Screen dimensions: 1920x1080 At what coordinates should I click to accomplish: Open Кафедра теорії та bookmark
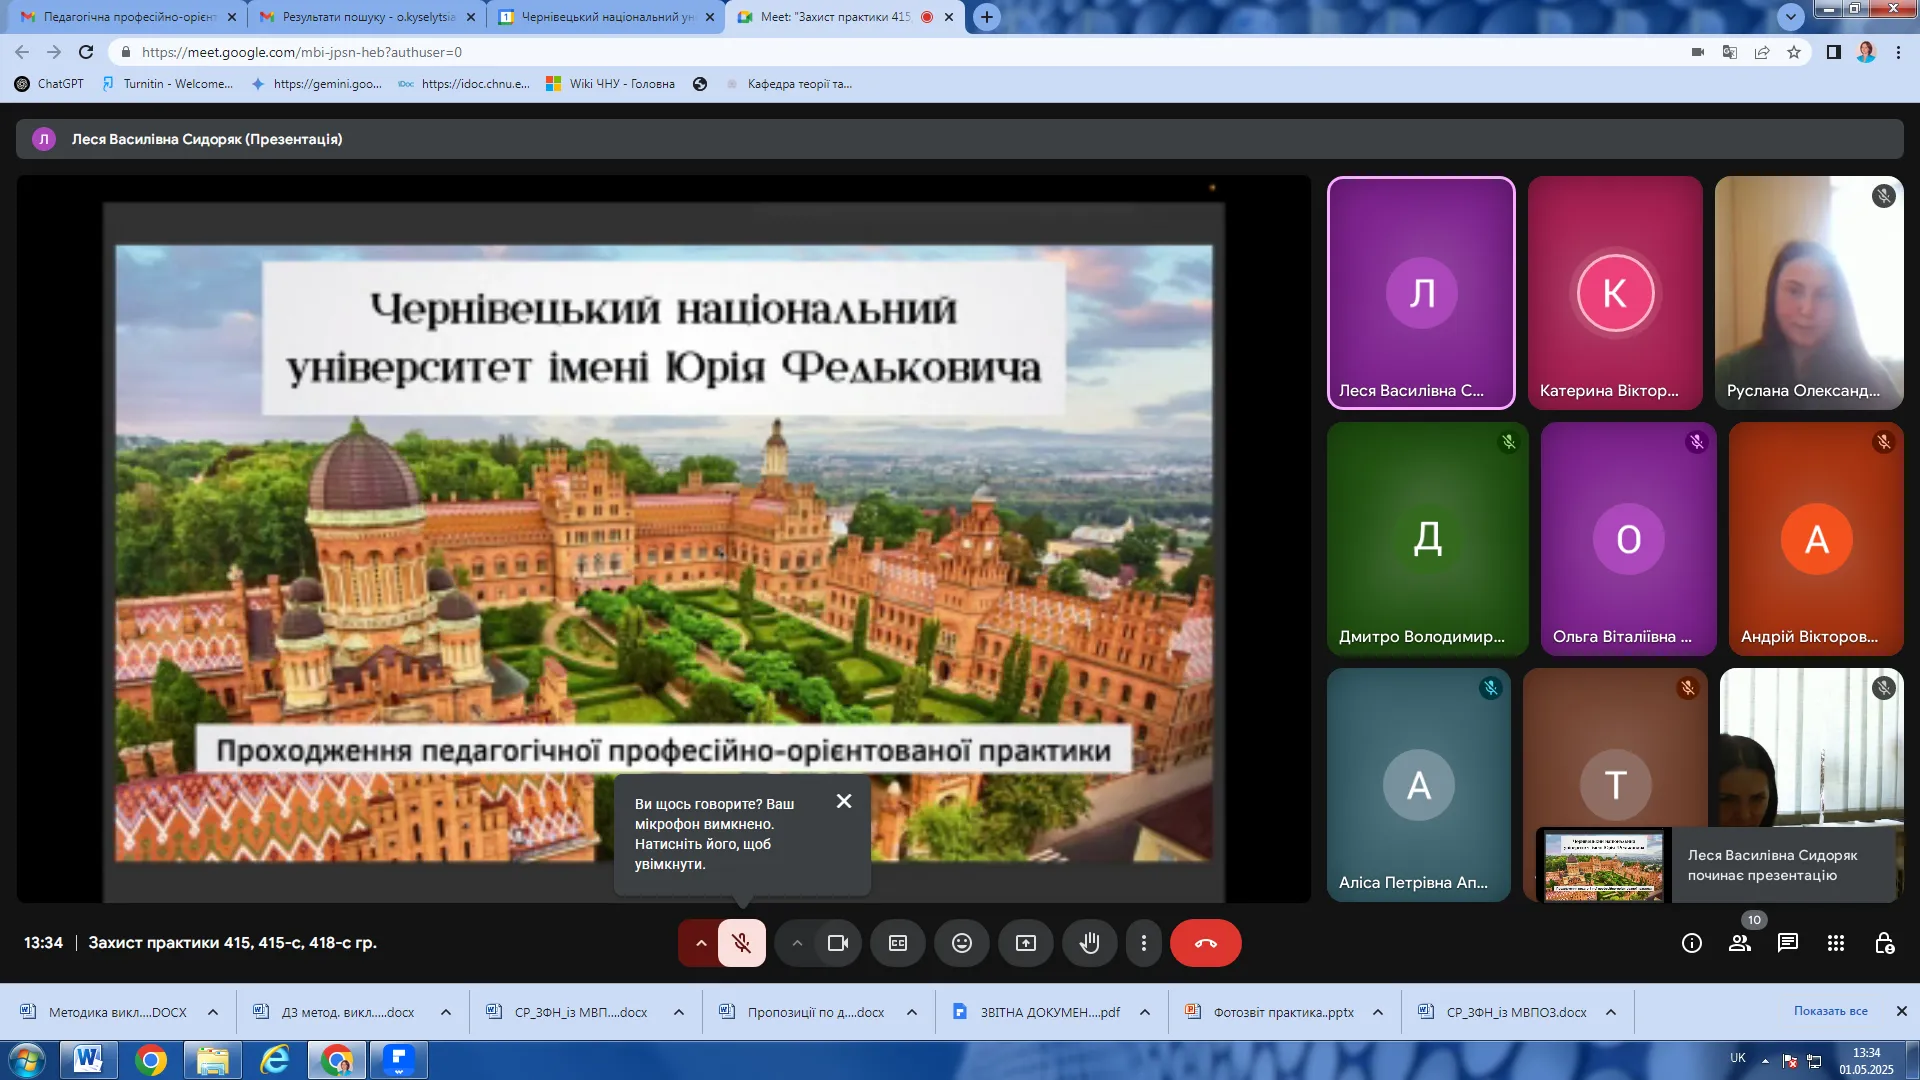pyautogui.click(x=789, y=84)
